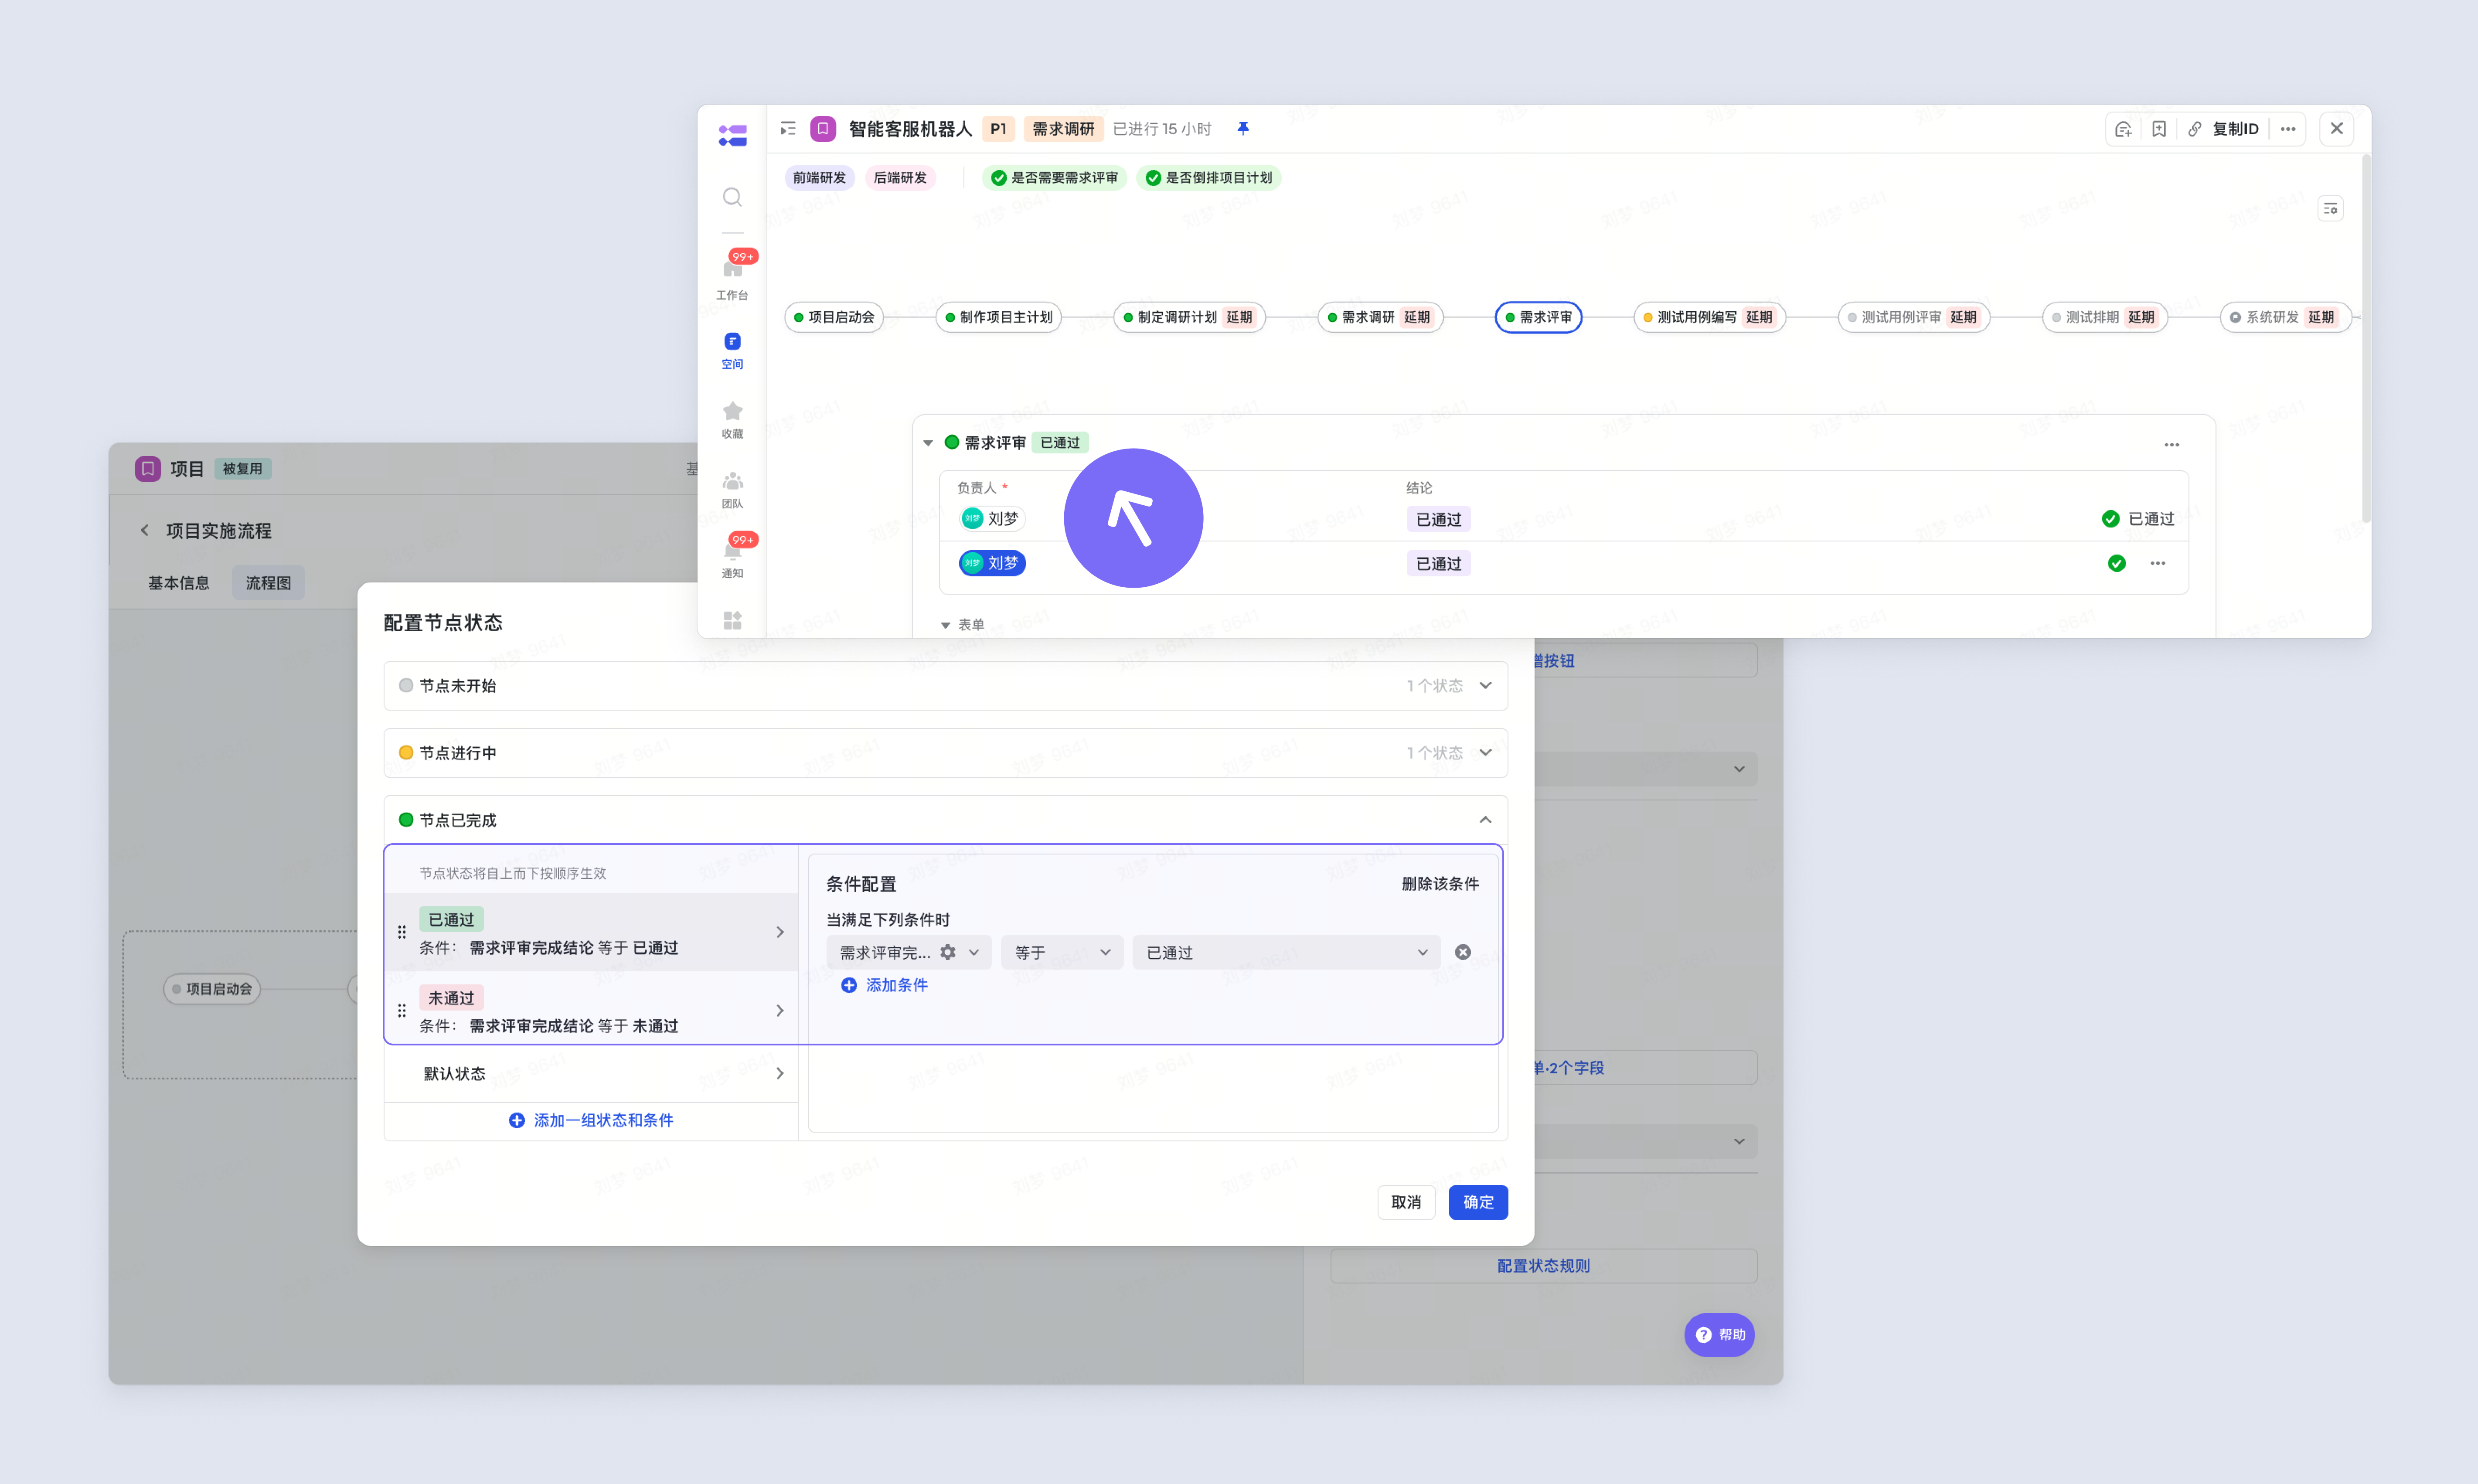The height and width of the screenshot is (1484, 2478).
Task: Toggle the side panel icon beside the title
Action: [788, 129]
